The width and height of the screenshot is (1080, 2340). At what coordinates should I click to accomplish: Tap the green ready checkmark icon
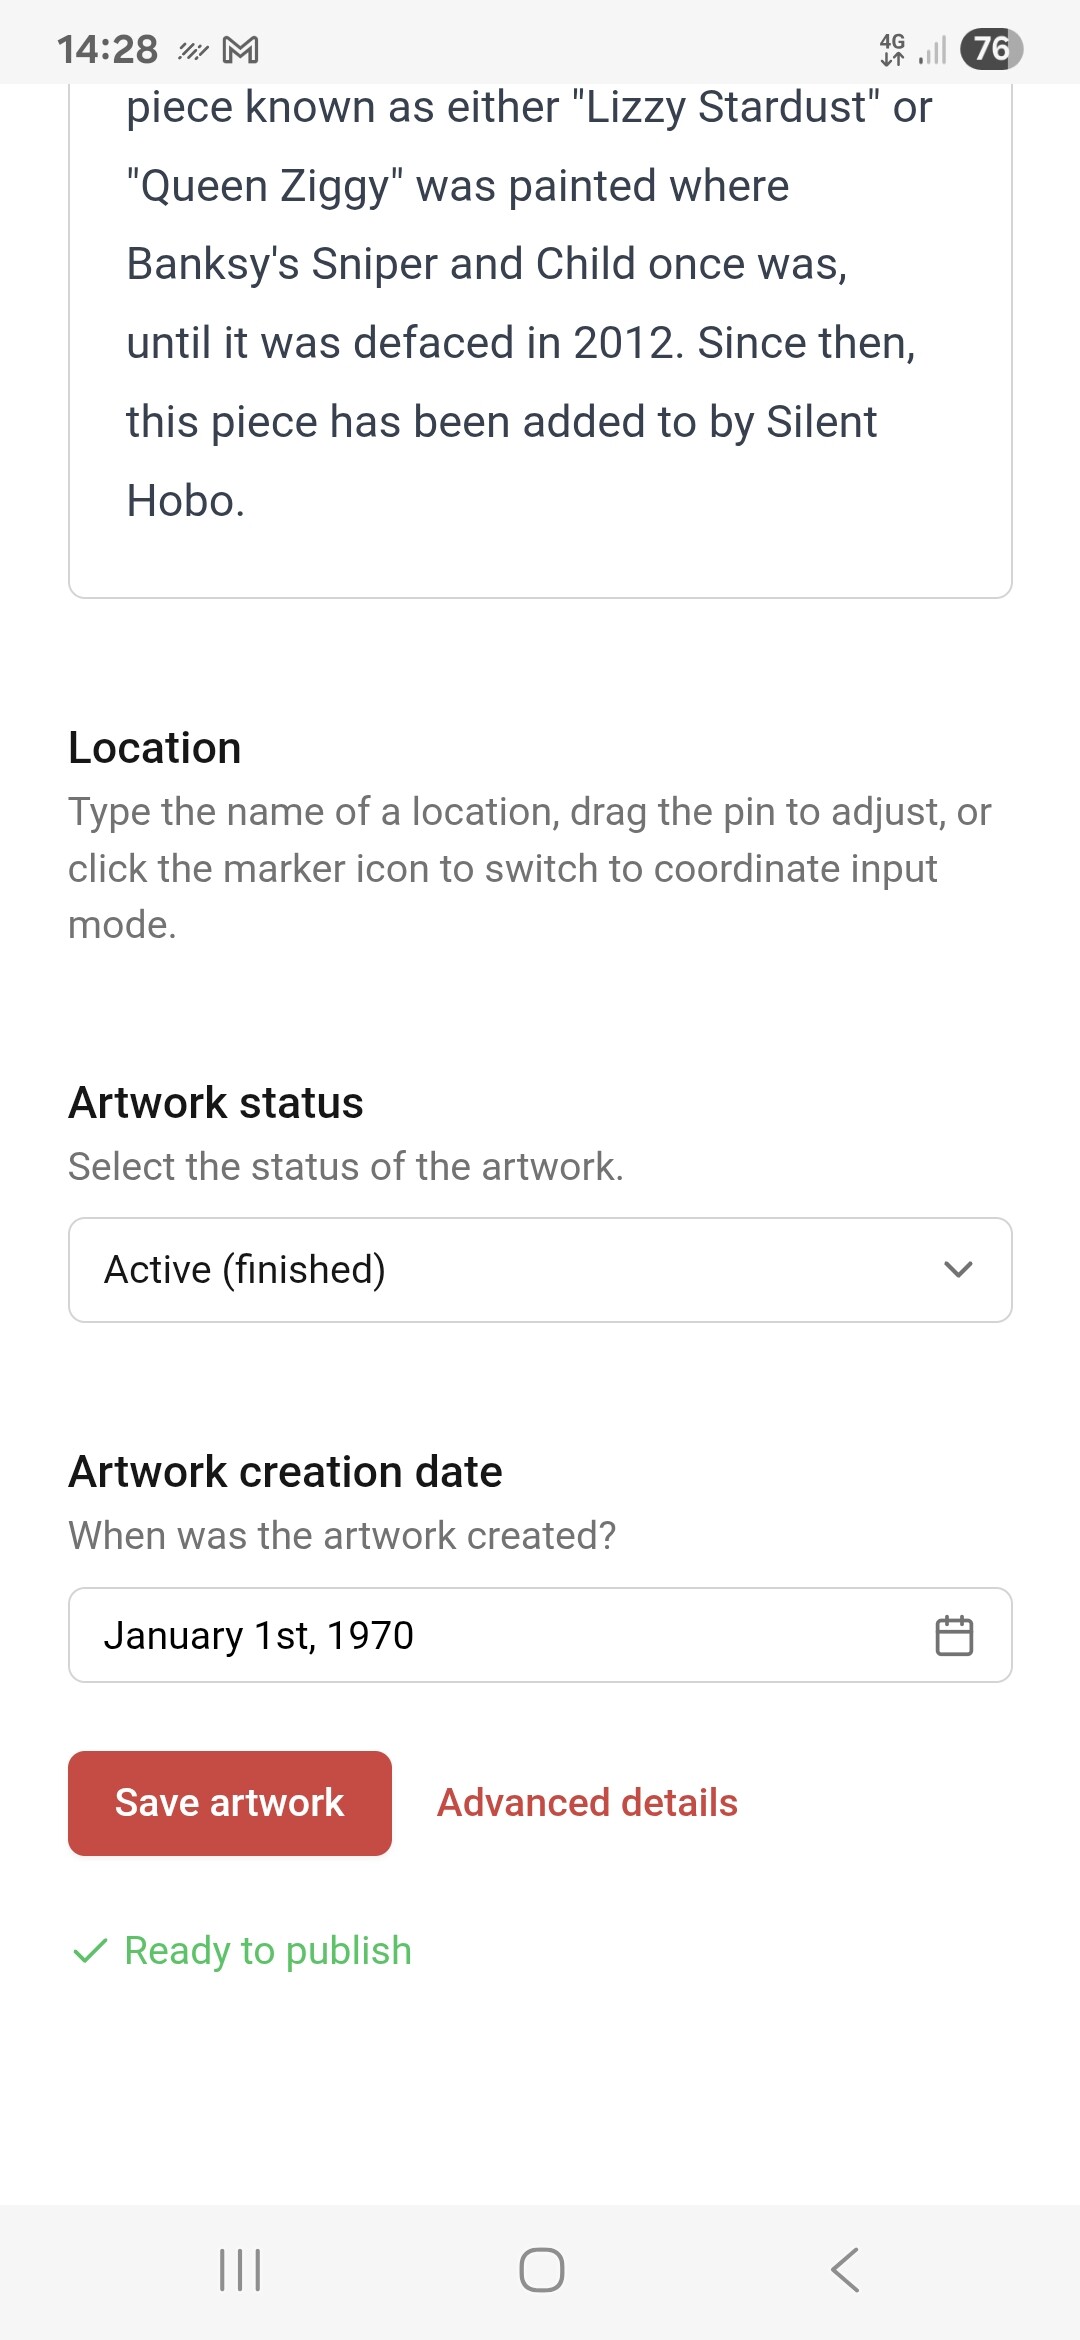click(90, 1950)
